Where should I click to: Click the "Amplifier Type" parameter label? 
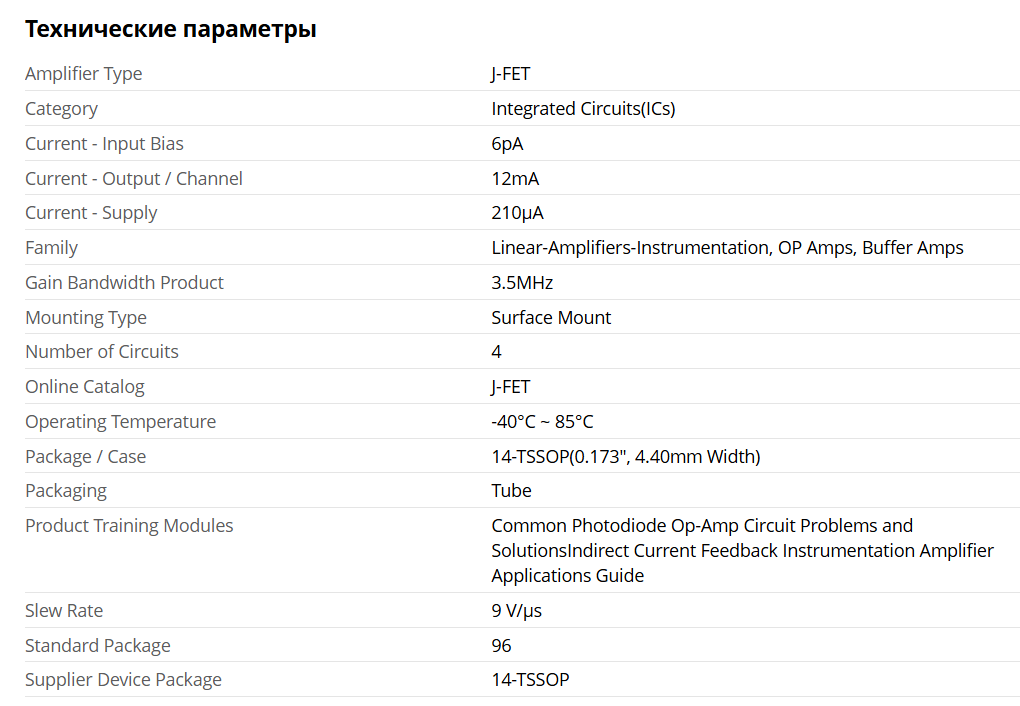click(83, 74)
